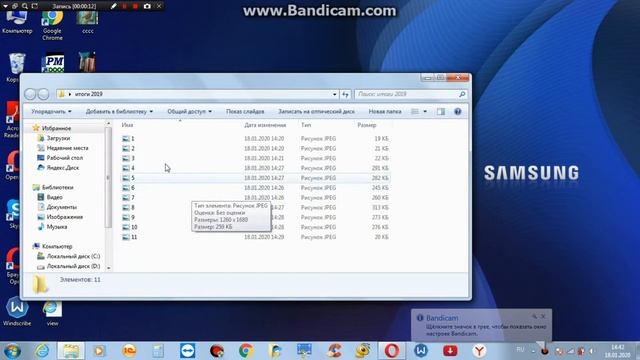Click the Explorer back navigation button
The height and width of the screenshot is (360, 640).
30,94
